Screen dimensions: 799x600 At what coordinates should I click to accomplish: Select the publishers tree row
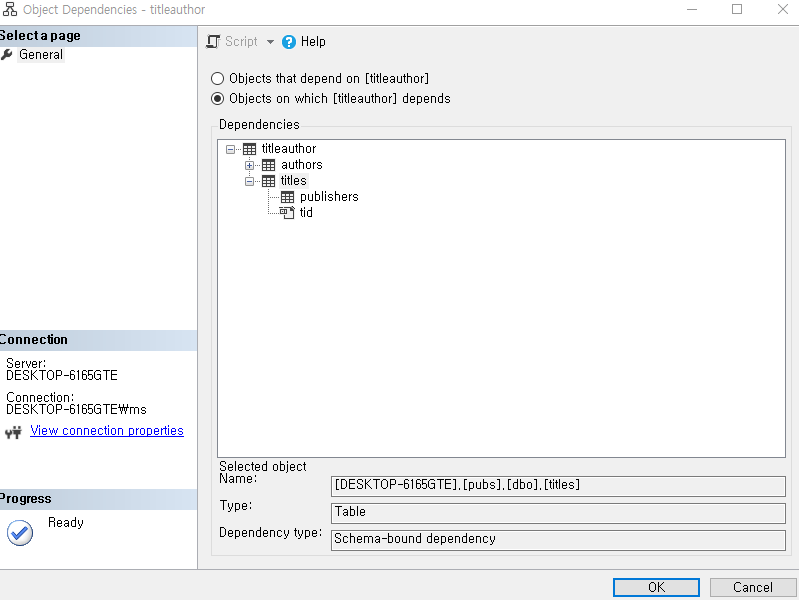tap(329, 197)
